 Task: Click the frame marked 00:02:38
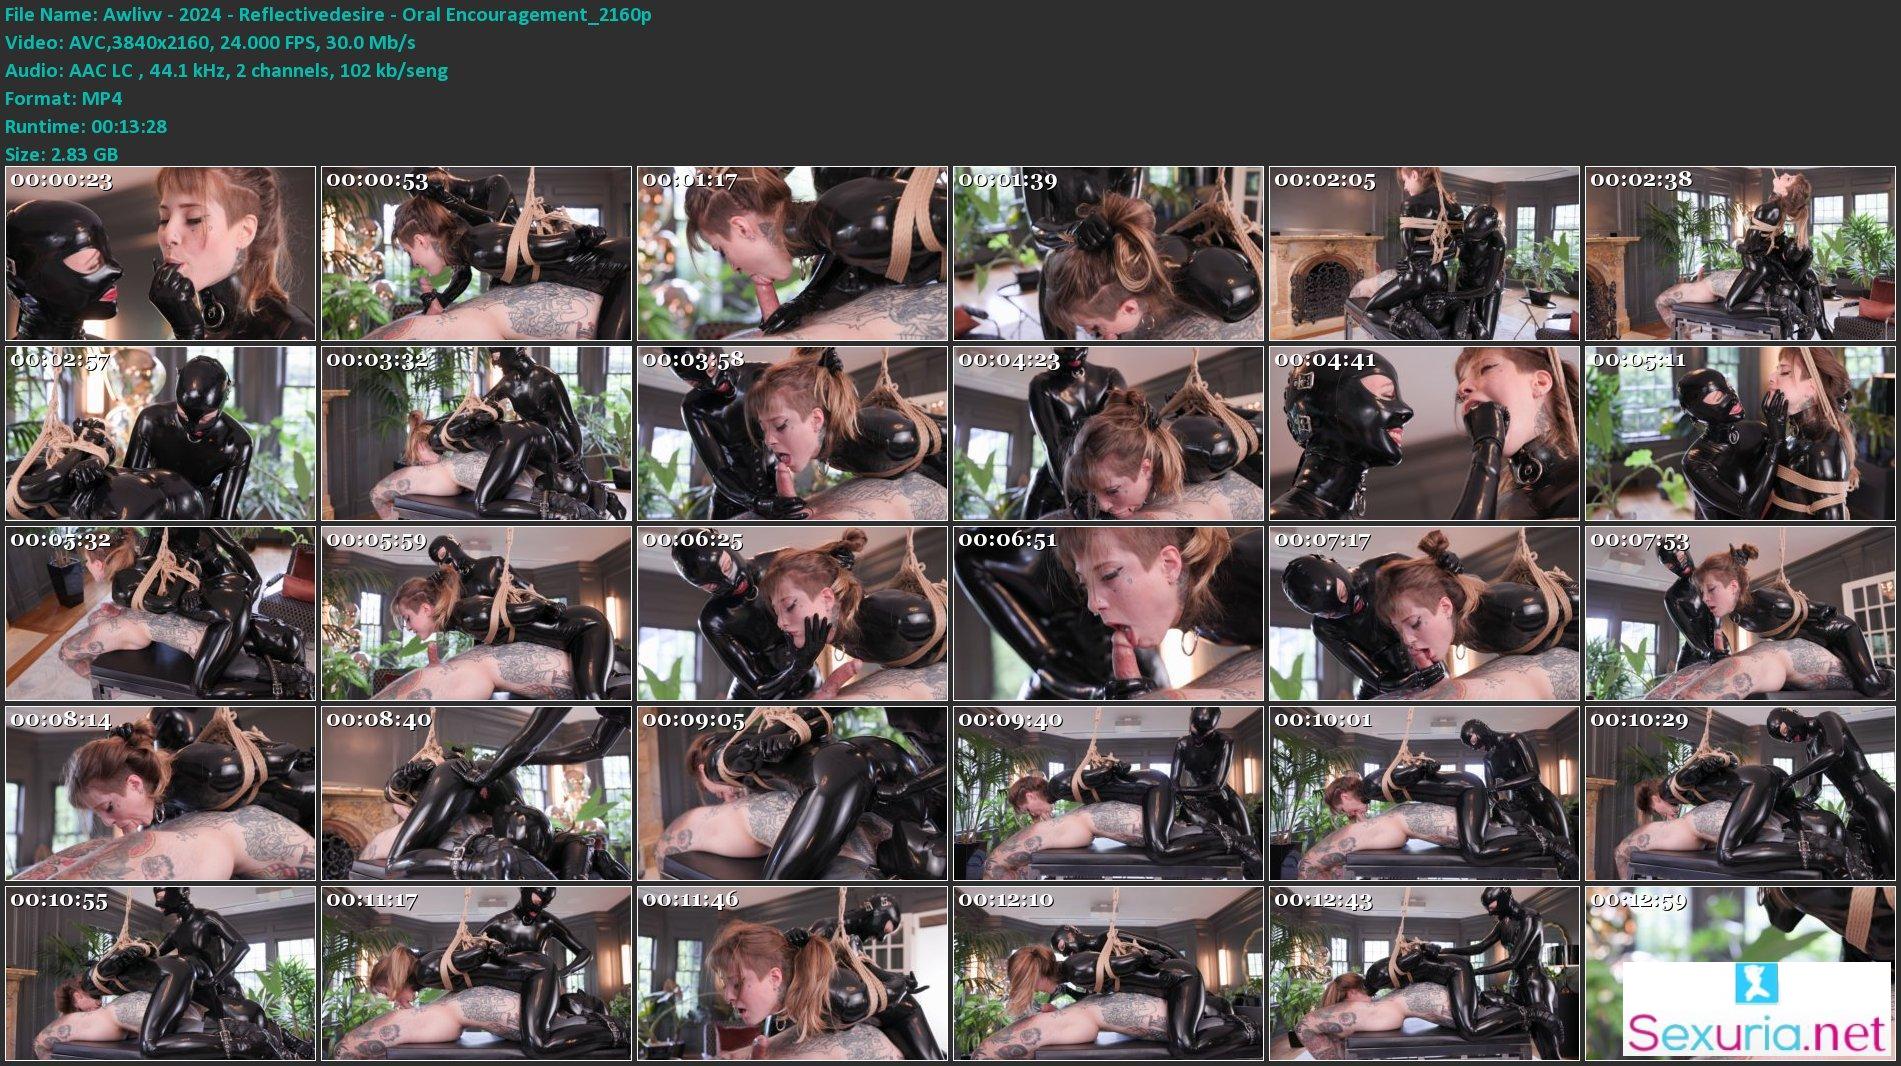(x=1740, y=254)
